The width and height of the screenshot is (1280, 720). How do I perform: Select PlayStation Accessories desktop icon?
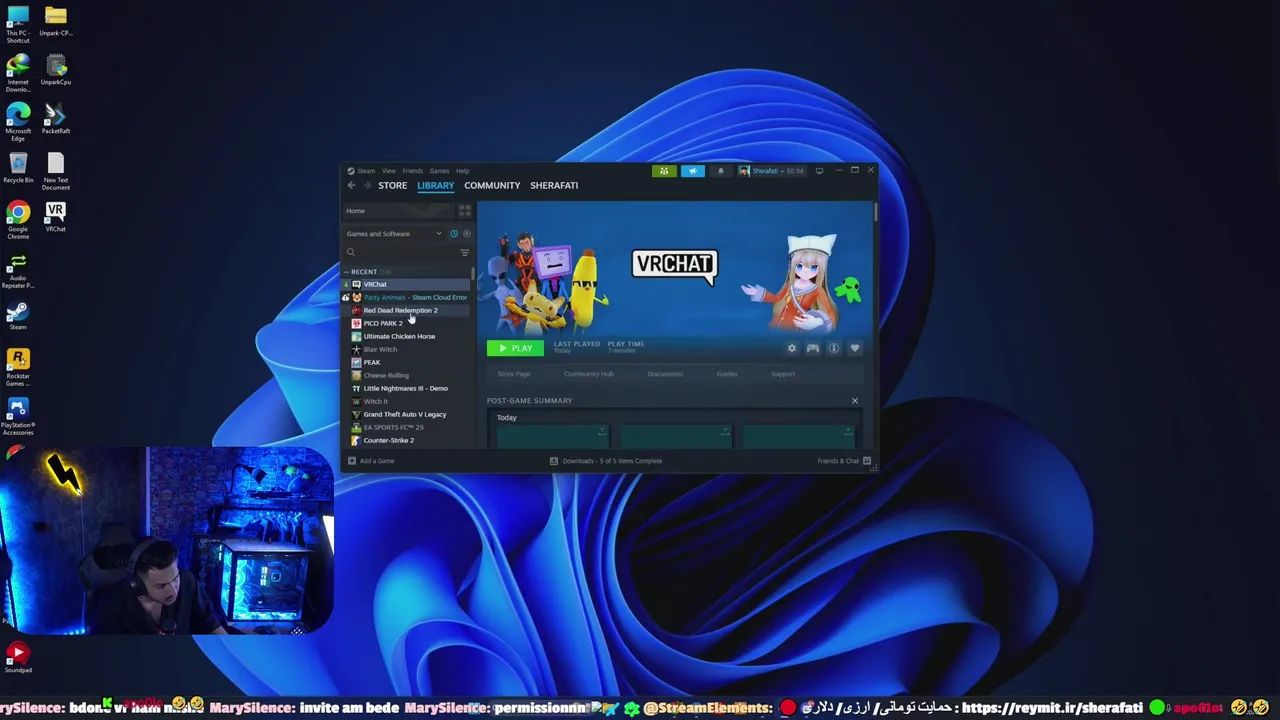point(18,416)
